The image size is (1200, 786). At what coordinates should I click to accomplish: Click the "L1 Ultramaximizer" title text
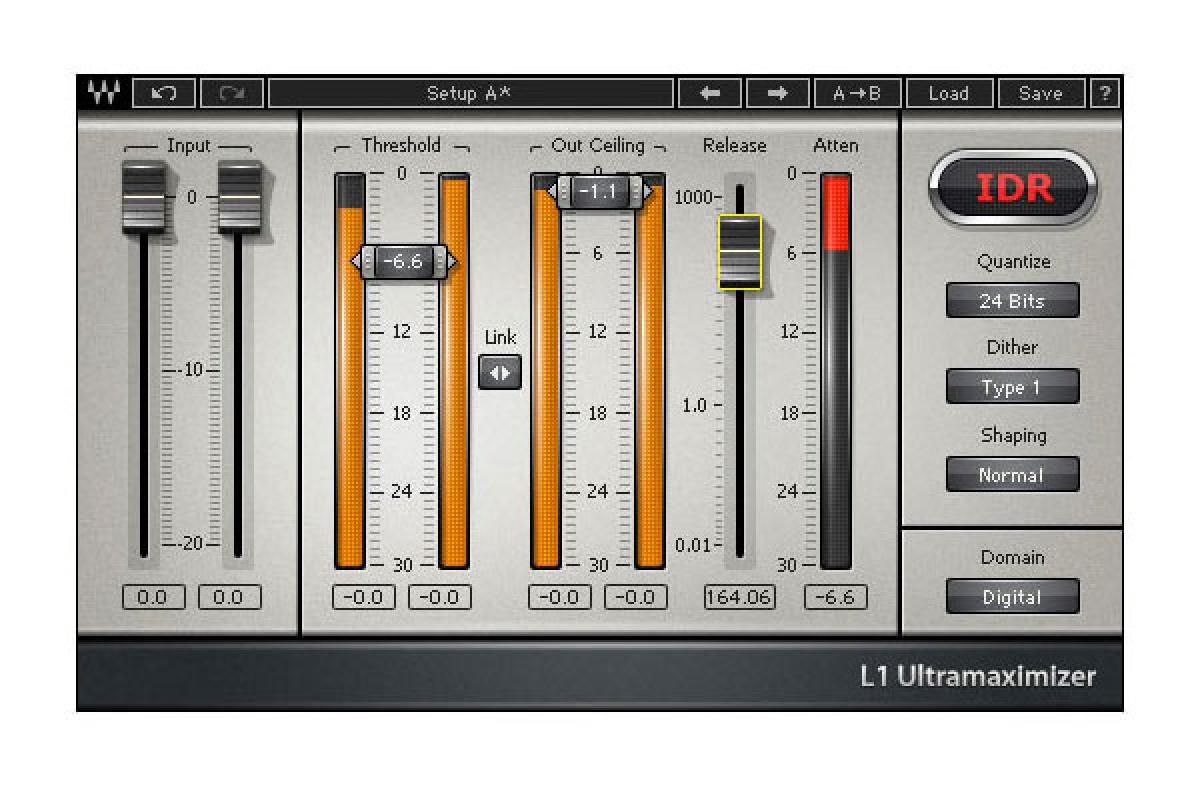tap(978, 677)
